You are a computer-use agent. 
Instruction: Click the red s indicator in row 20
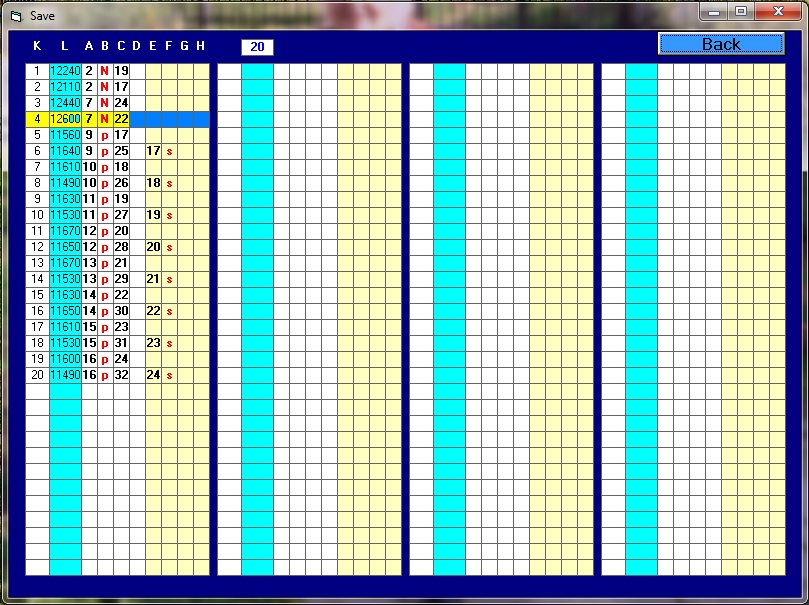(169, 375)
